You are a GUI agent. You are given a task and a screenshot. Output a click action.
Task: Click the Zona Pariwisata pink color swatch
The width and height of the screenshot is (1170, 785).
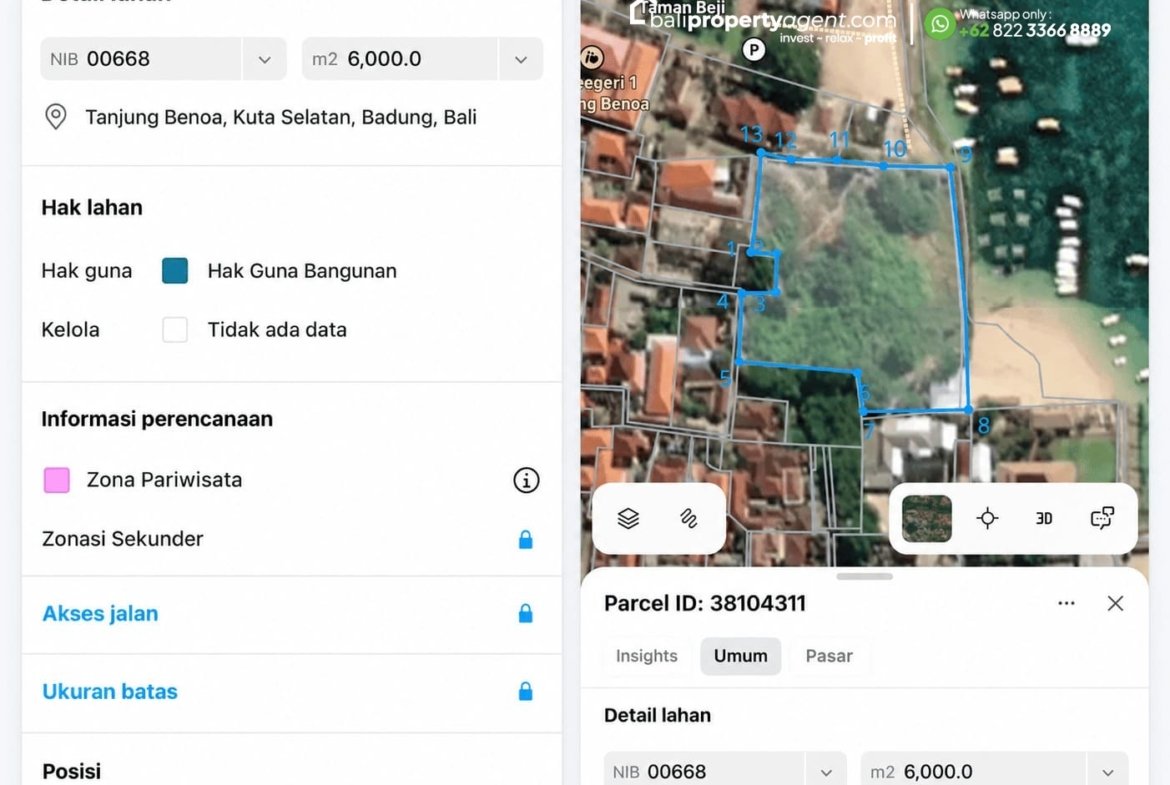[x=57, y=480]
